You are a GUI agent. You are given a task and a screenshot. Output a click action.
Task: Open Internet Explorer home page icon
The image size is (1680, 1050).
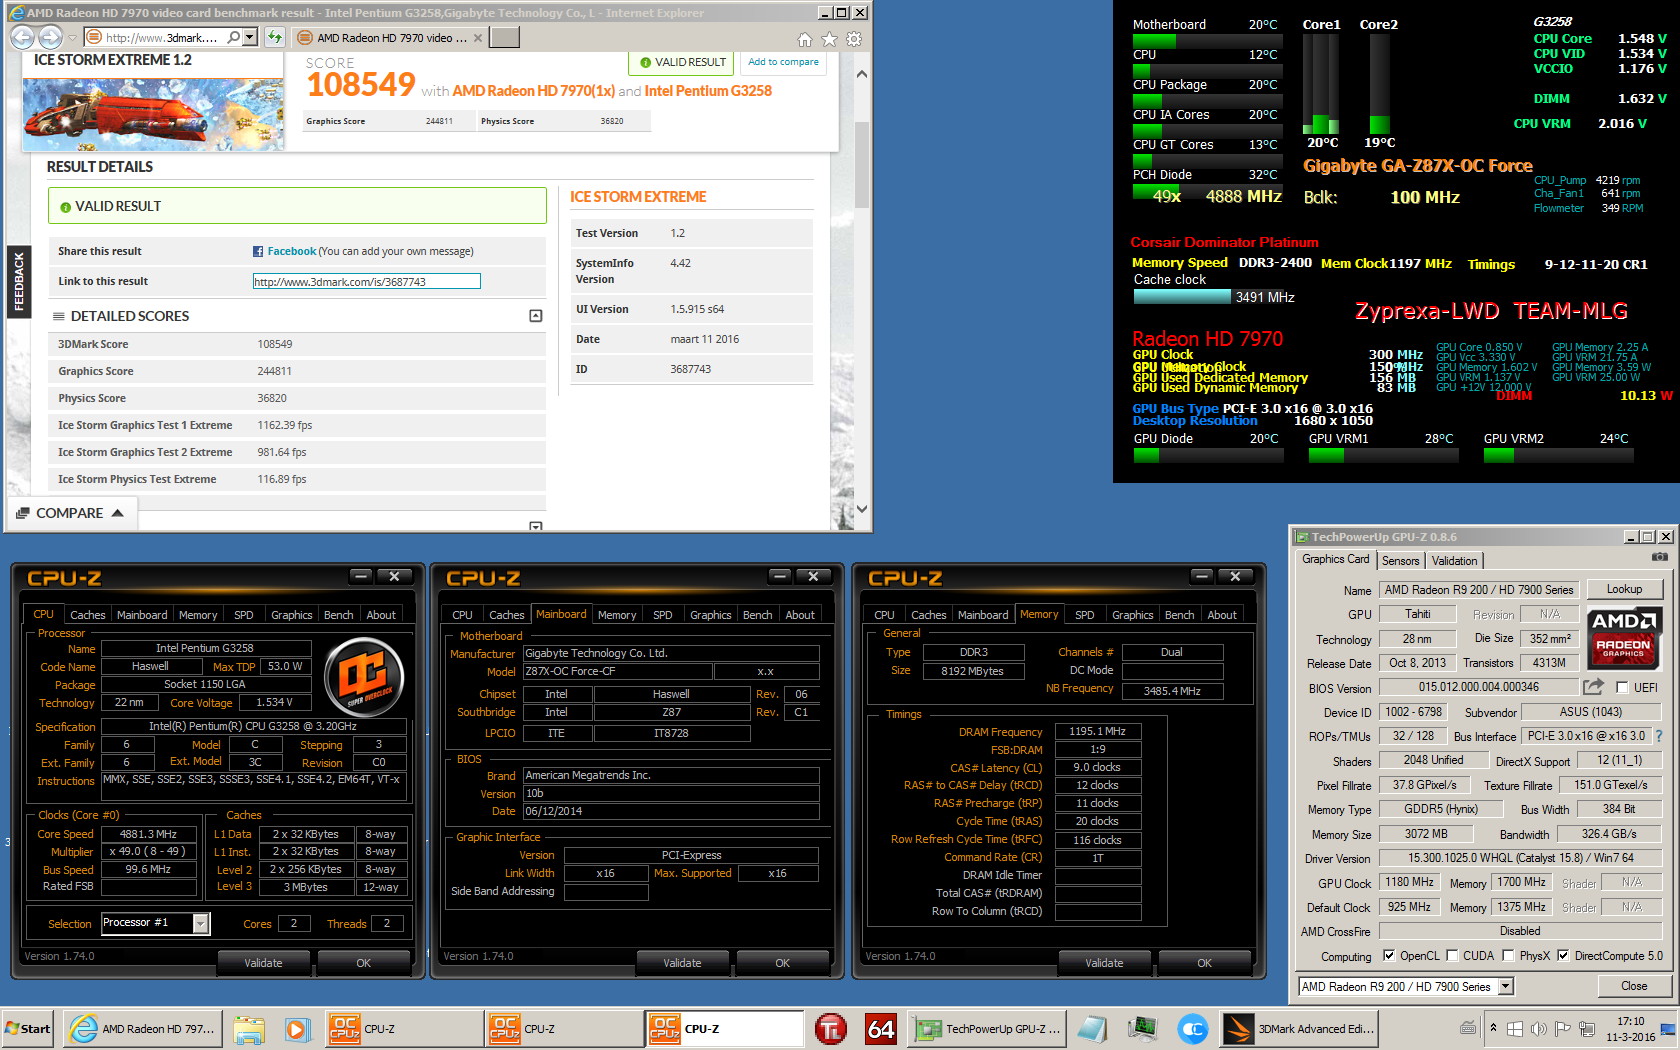coord(805,39)
